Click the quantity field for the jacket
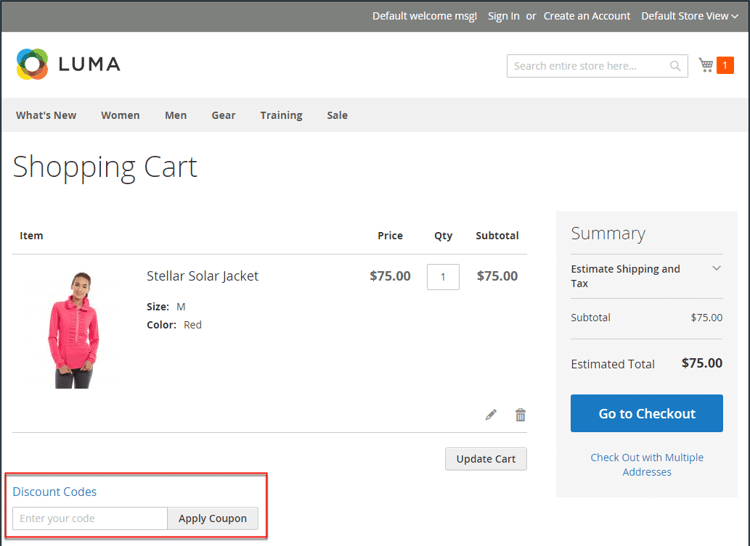This screenshot has width=750, height=546. click(443, 277)
